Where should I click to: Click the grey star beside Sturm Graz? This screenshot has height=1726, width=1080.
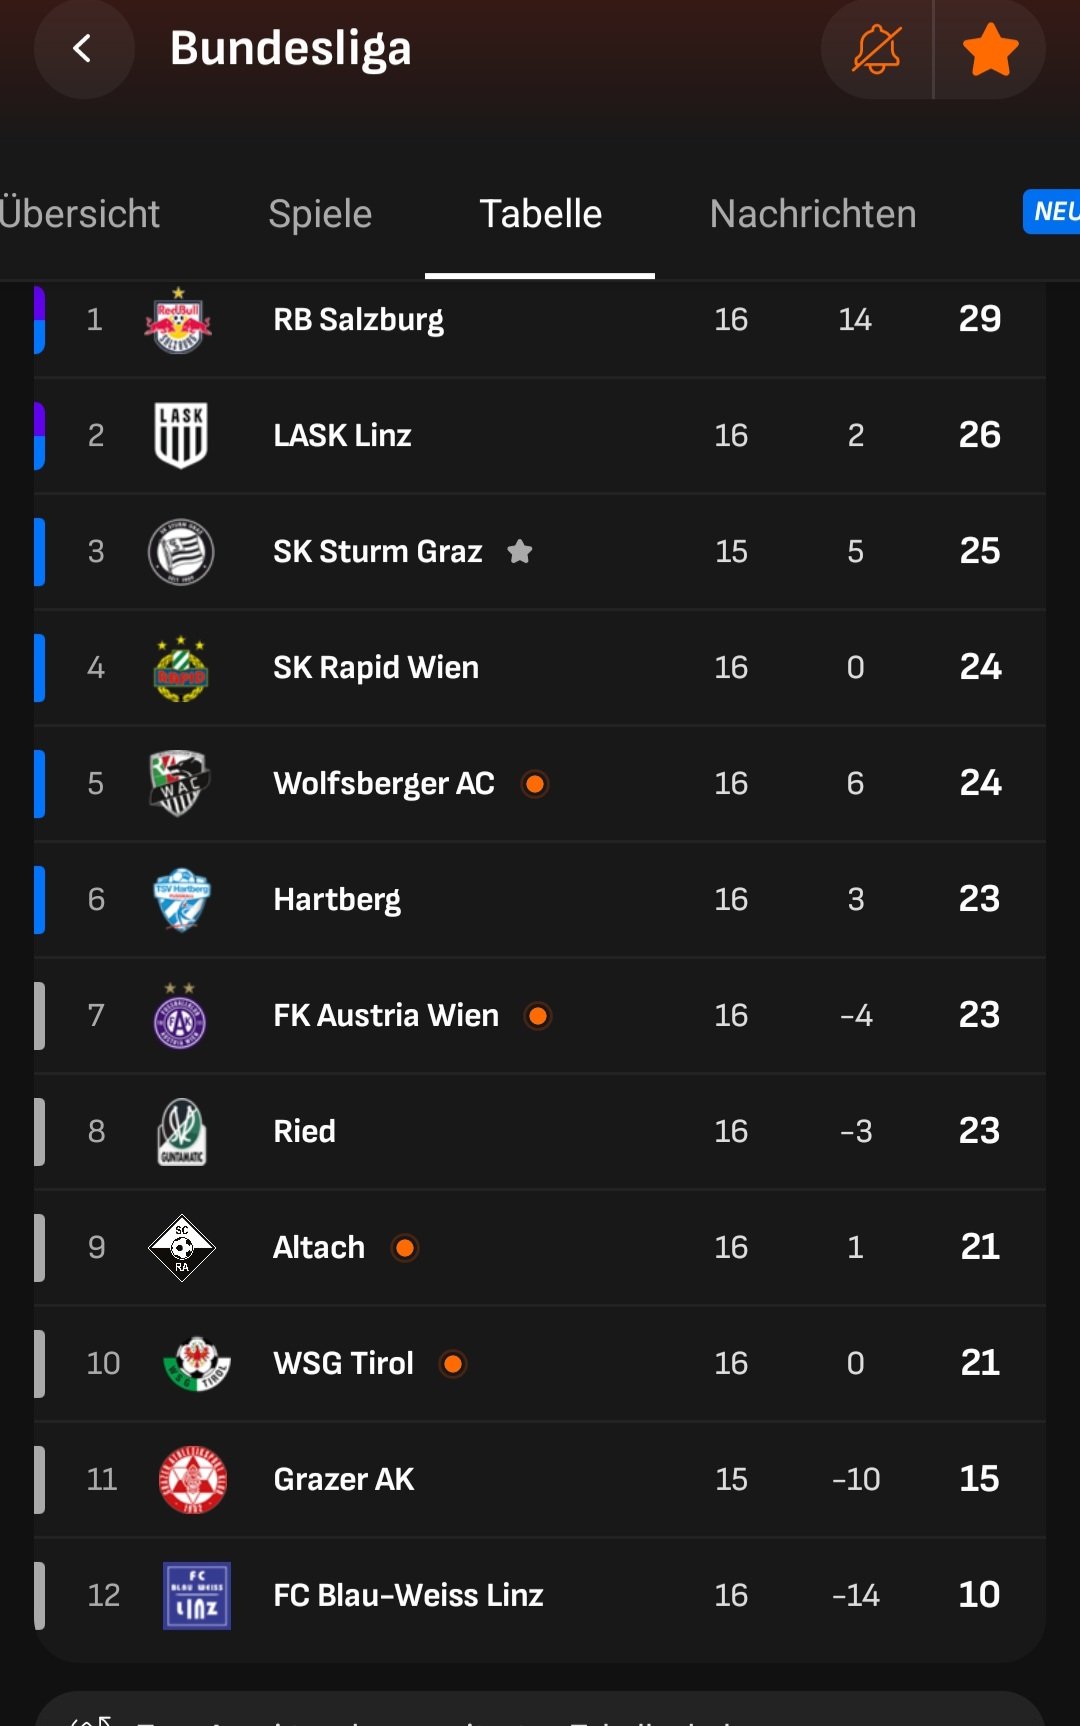[520, 551]
